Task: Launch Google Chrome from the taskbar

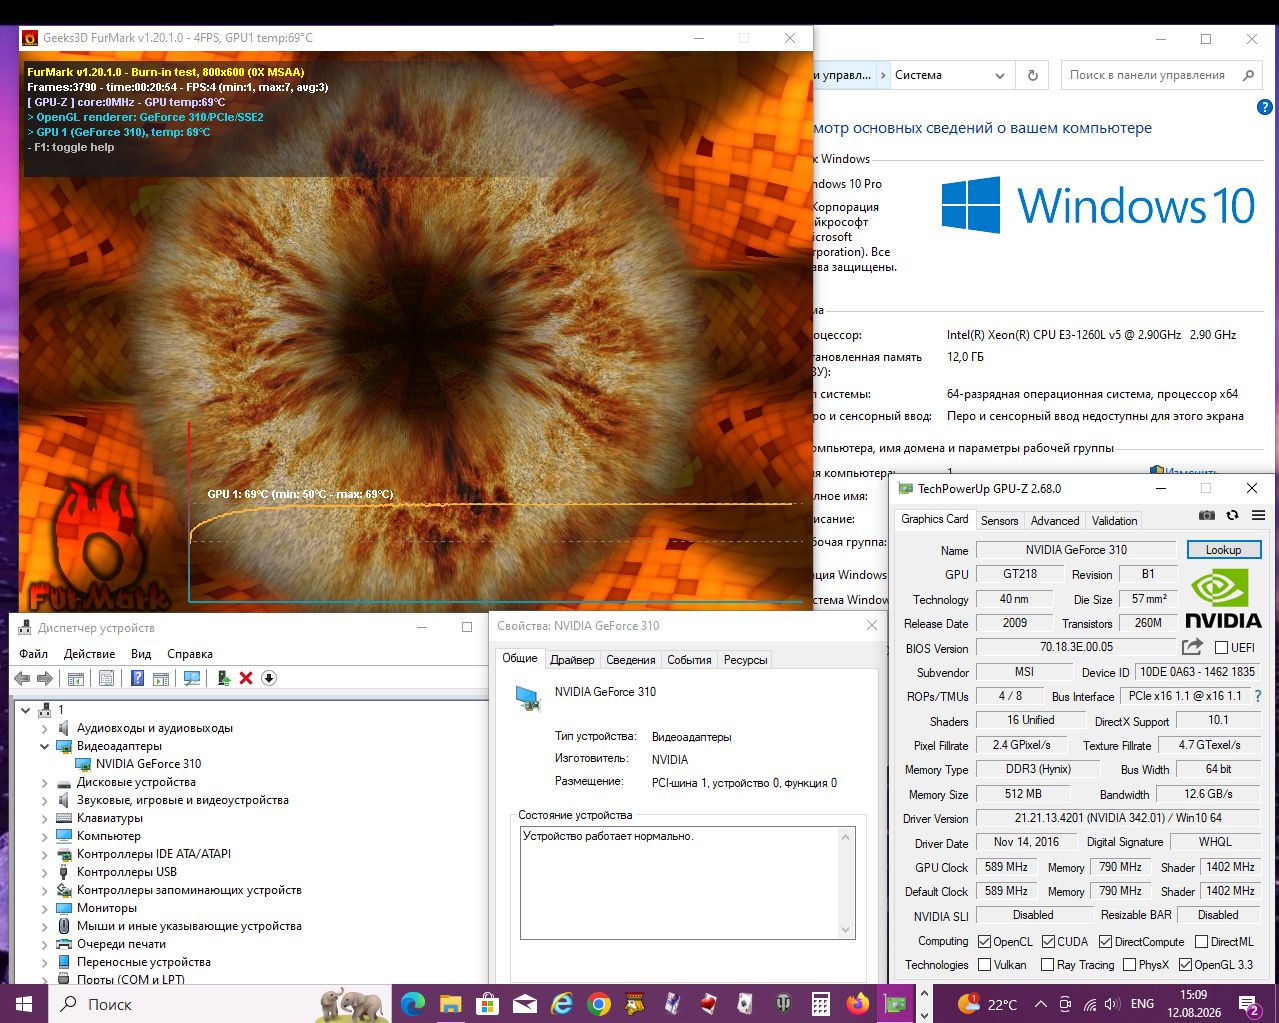Action: [599, 1003]
